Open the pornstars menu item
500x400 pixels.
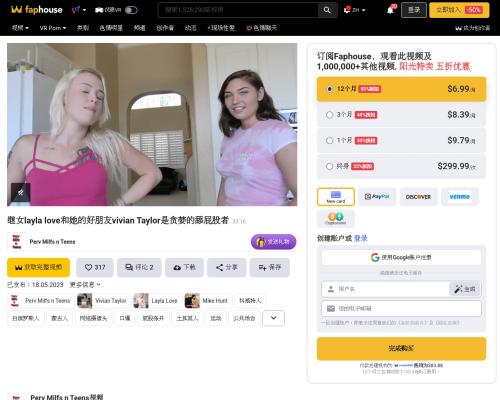(111, 28)
